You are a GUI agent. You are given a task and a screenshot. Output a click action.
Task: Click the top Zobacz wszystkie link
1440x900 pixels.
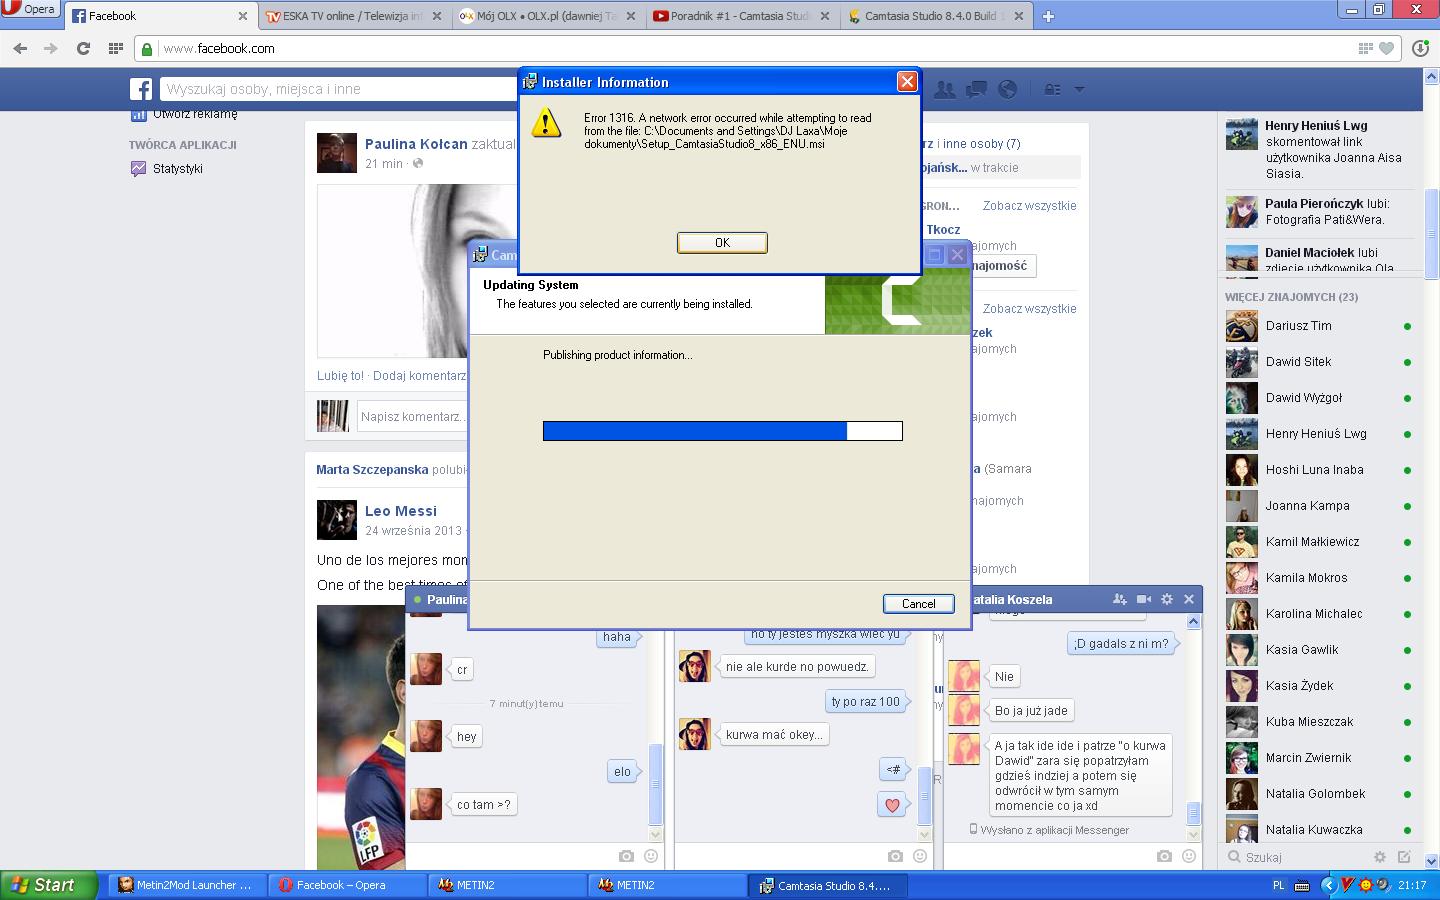1029,206
